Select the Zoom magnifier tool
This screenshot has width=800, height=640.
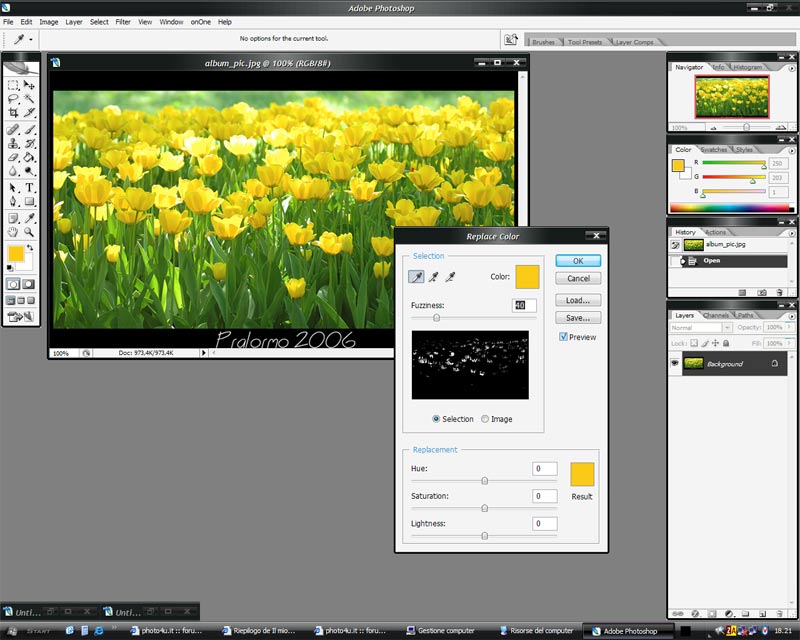pyautogui.click(x=30, y=231)
